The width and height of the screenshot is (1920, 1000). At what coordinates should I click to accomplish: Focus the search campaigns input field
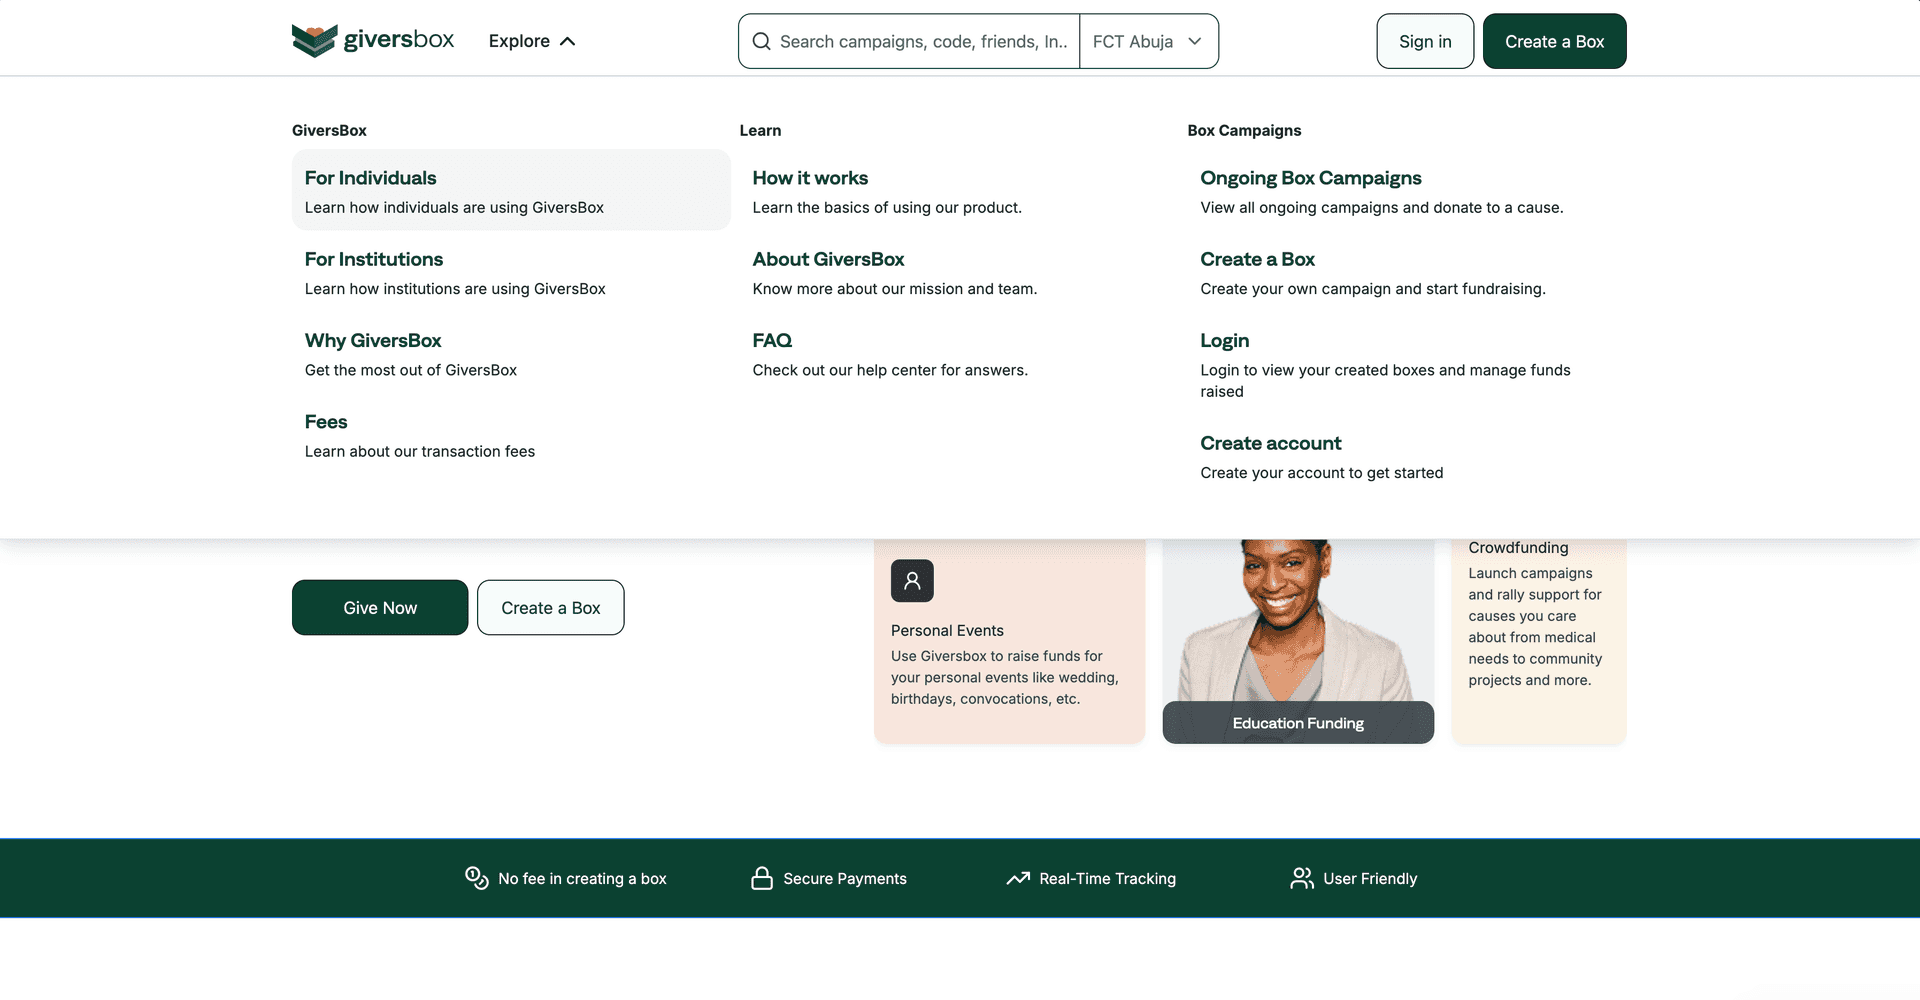[x=922, y=41]
